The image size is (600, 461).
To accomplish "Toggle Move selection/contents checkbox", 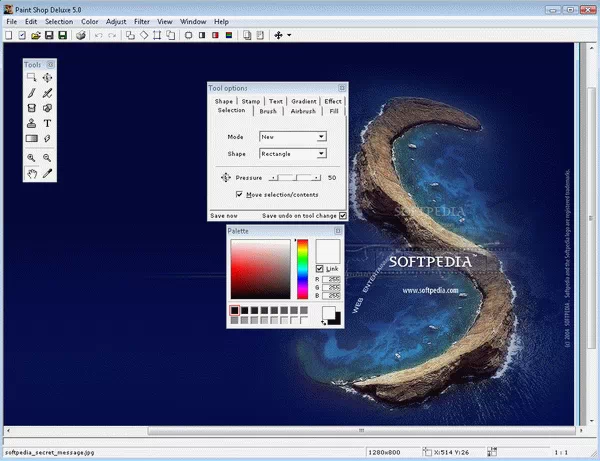I will [239, 194].
